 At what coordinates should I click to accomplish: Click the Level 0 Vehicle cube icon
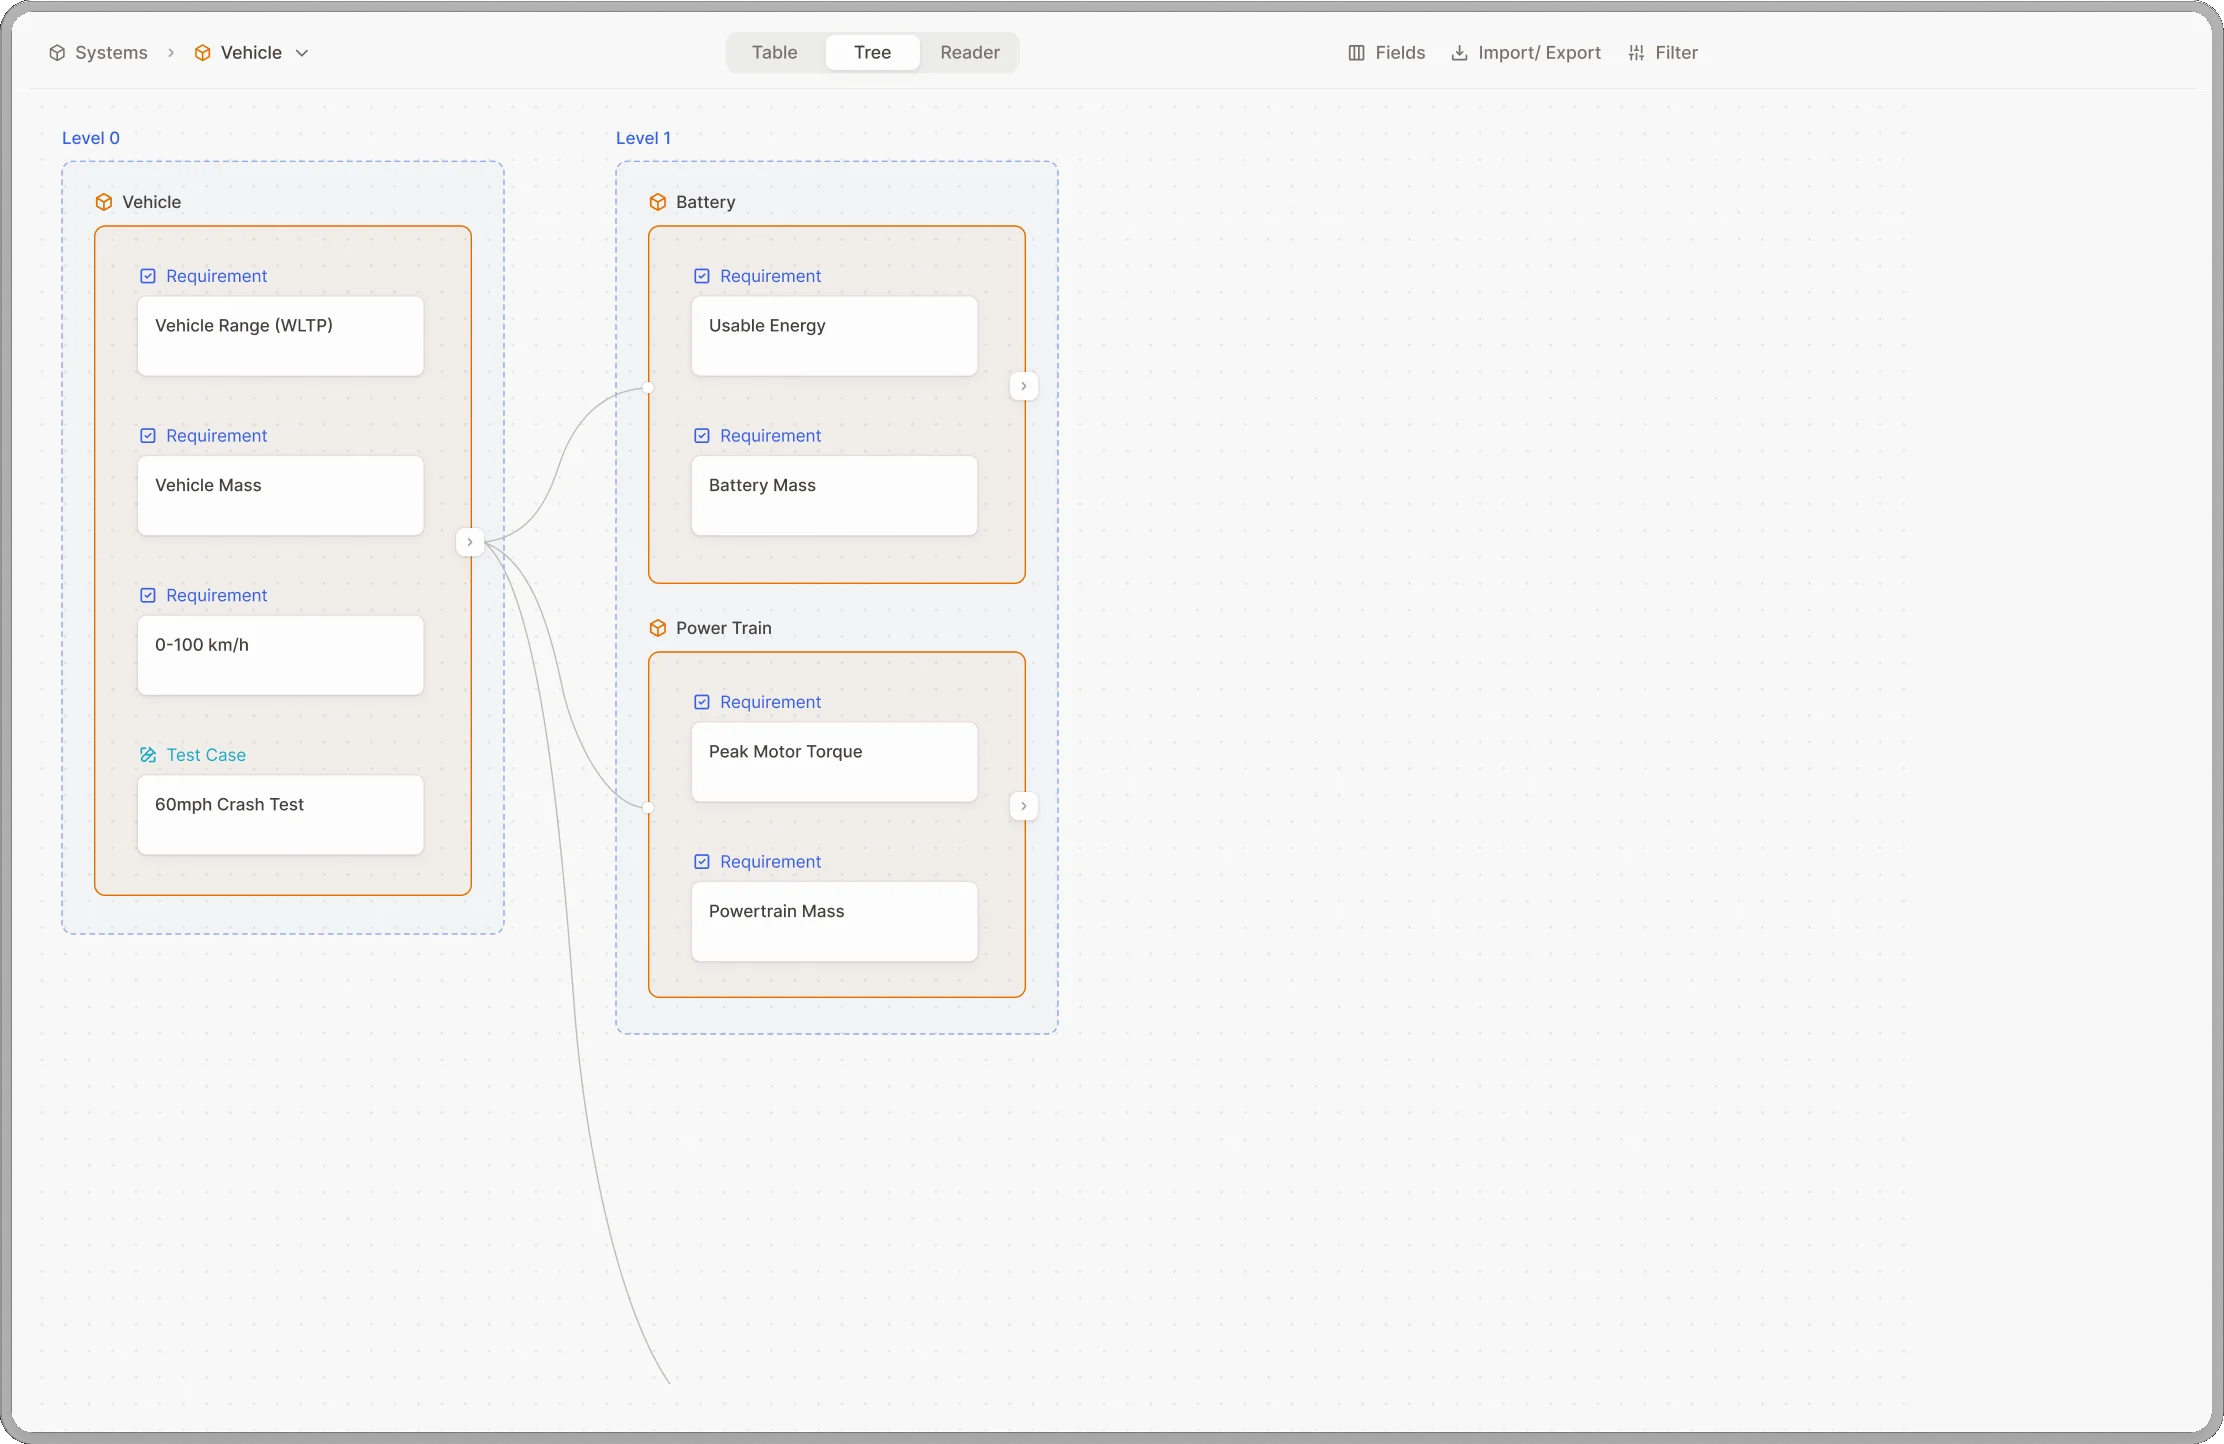[103, 202]
